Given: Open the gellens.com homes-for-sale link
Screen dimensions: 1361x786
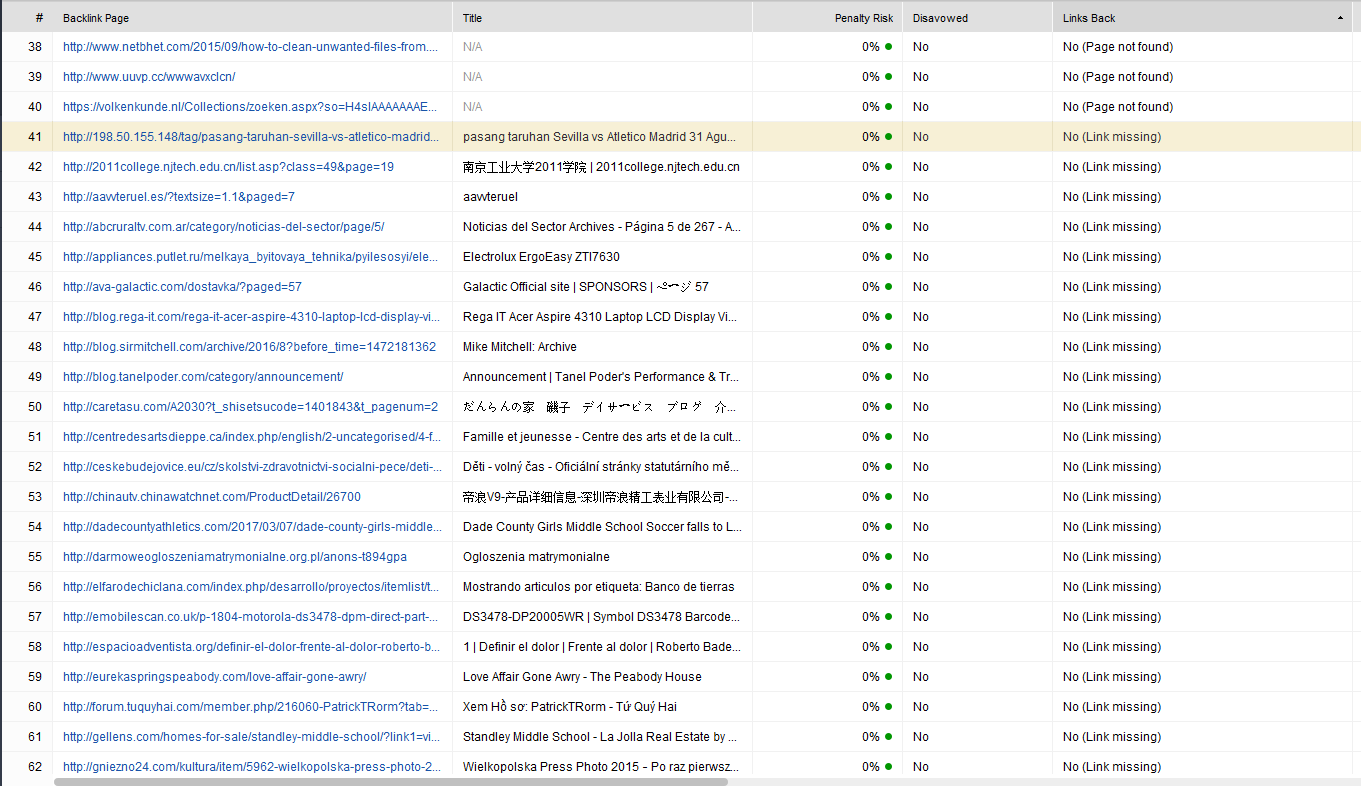Looking at the screenshot, I should point(250,737).
